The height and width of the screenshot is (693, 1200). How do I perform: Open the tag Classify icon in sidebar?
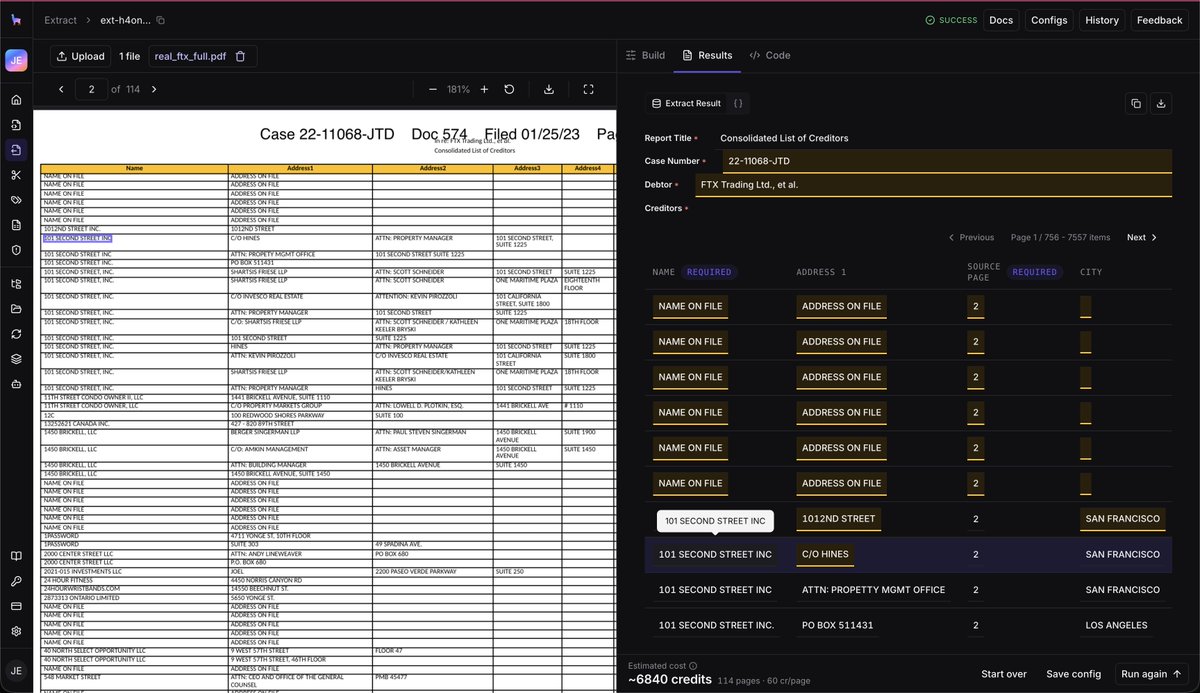click(16, 200)
